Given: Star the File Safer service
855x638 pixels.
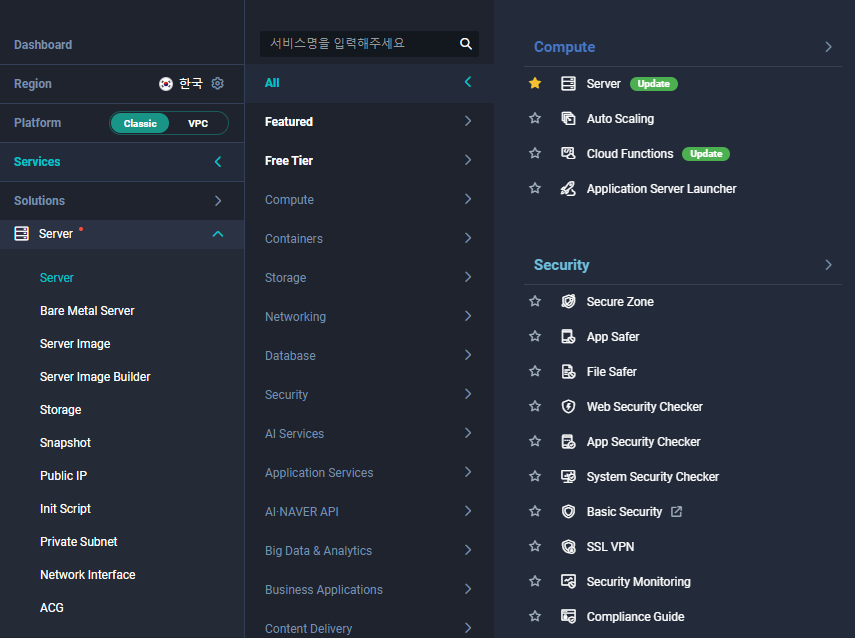Looking at the screenshot, I should 535,371.
